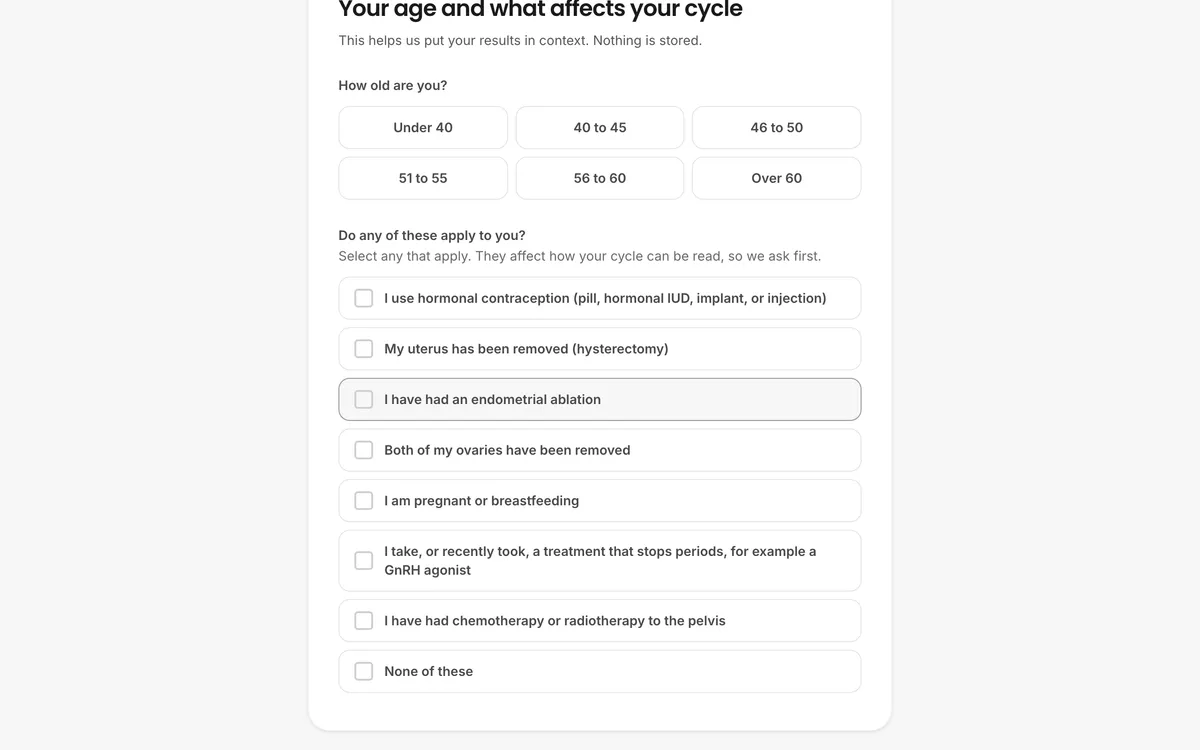Viewport: 1200px width, 750px height.
Task: Select the Over 60 age option
Action: [x=777, y=178]
